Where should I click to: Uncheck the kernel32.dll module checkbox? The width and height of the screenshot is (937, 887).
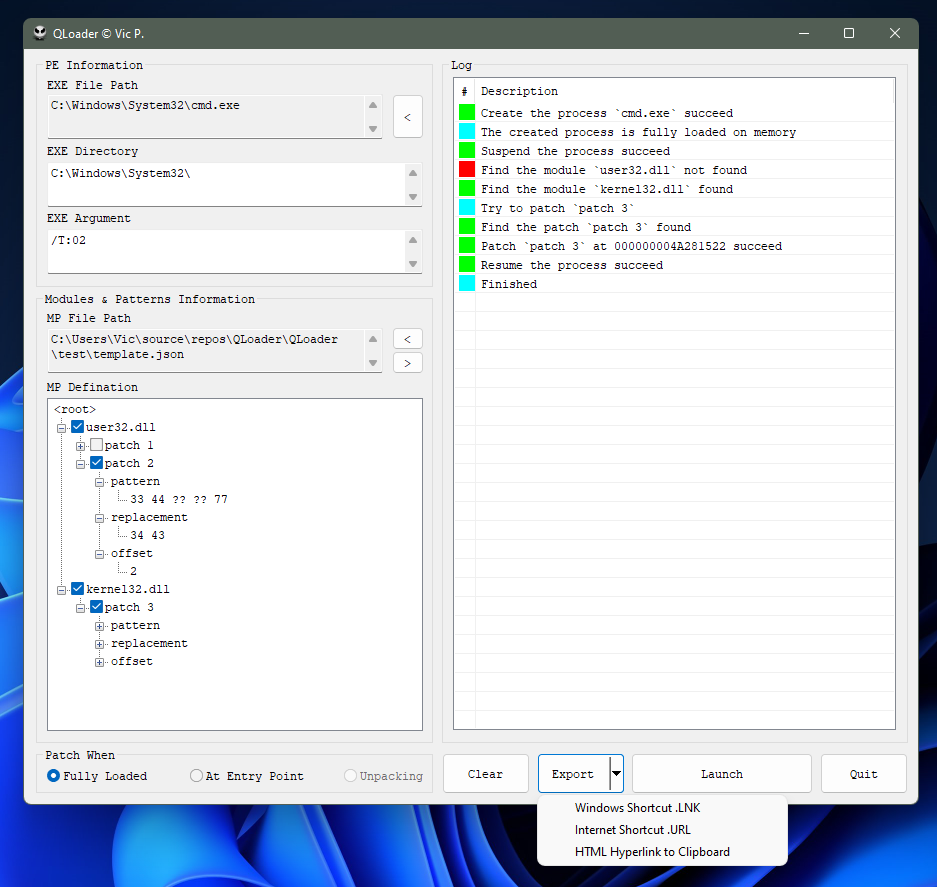[x=78, y=589]
